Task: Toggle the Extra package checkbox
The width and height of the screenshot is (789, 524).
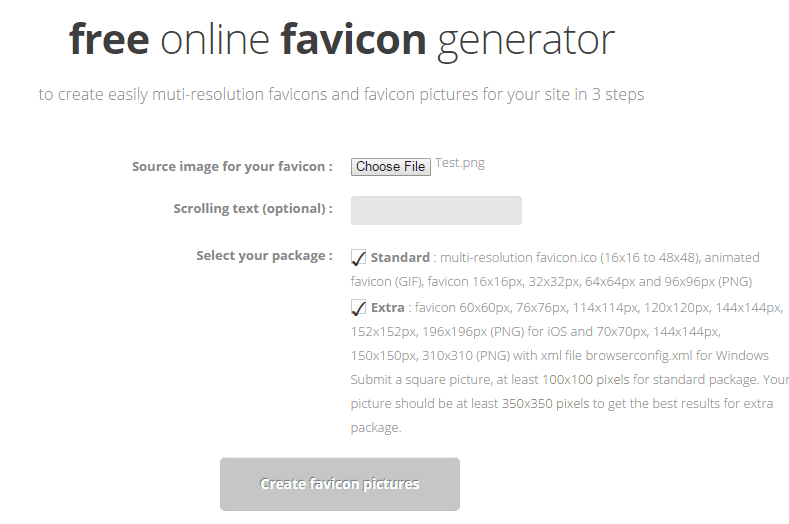Action: 358,308
